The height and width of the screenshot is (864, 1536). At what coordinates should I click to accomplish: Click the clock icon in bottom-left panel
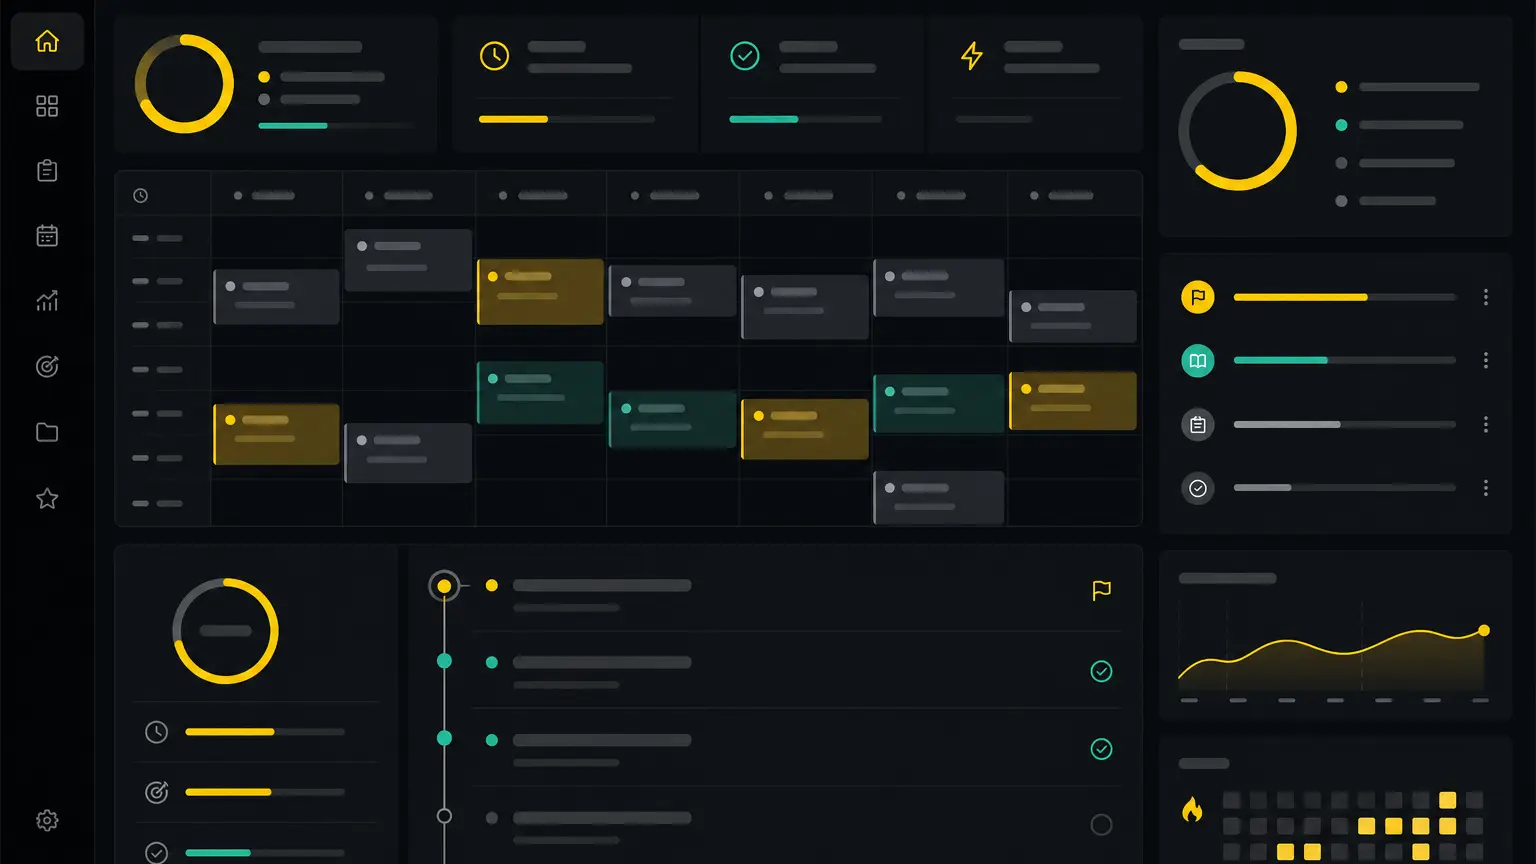(156, 732)
